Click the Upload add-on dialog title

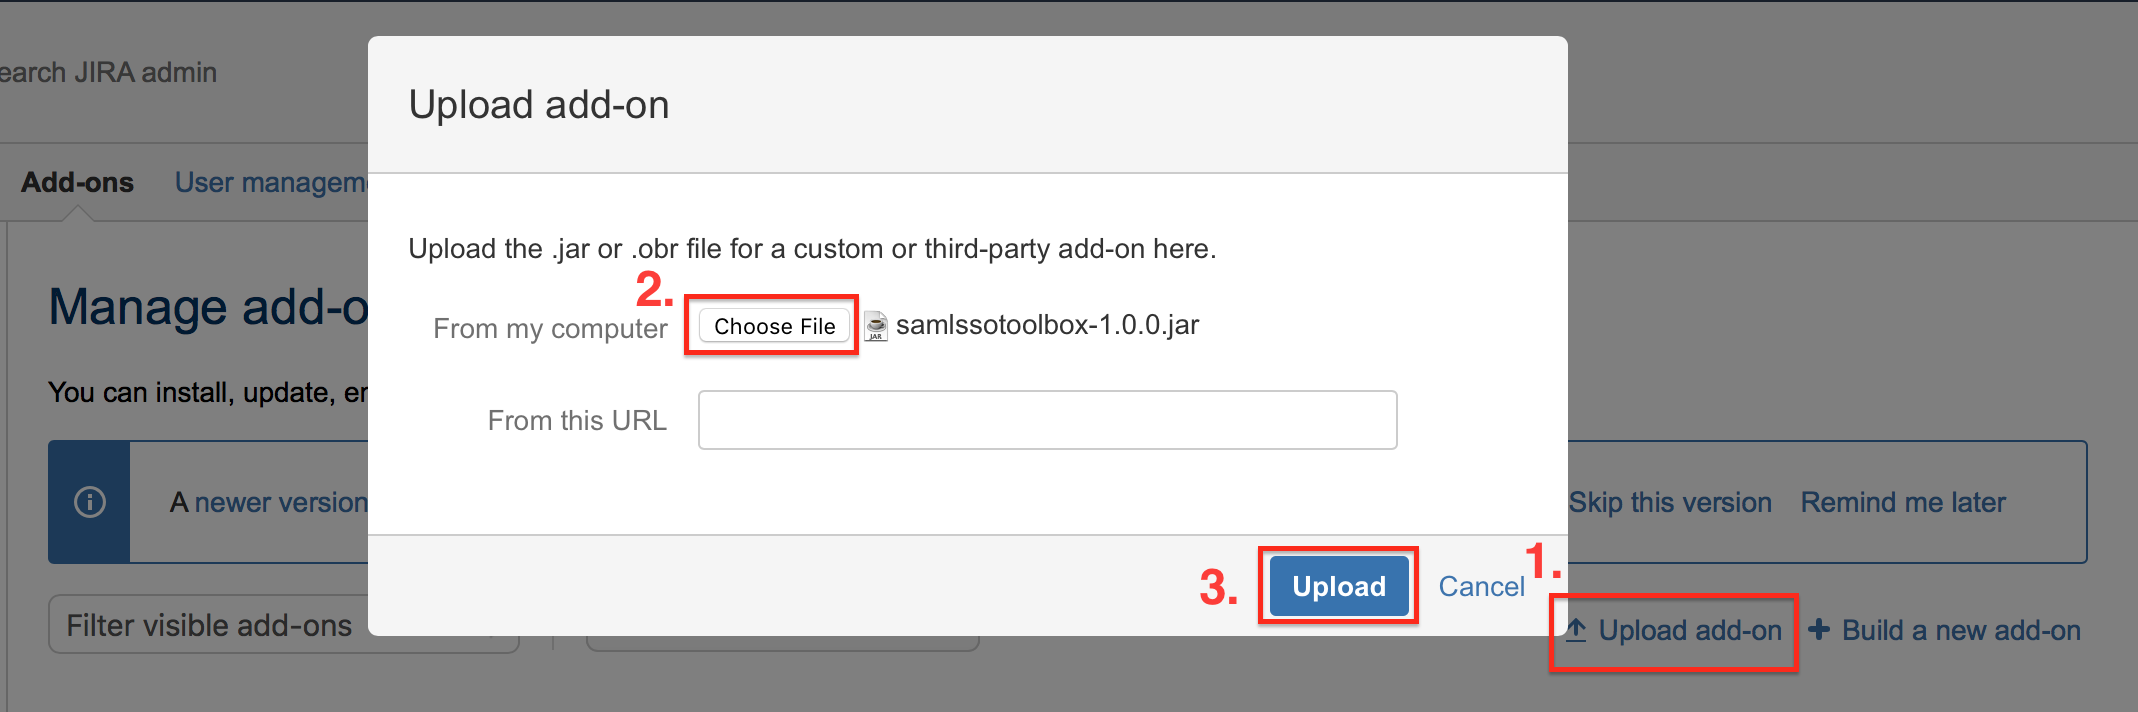[539, 104]
